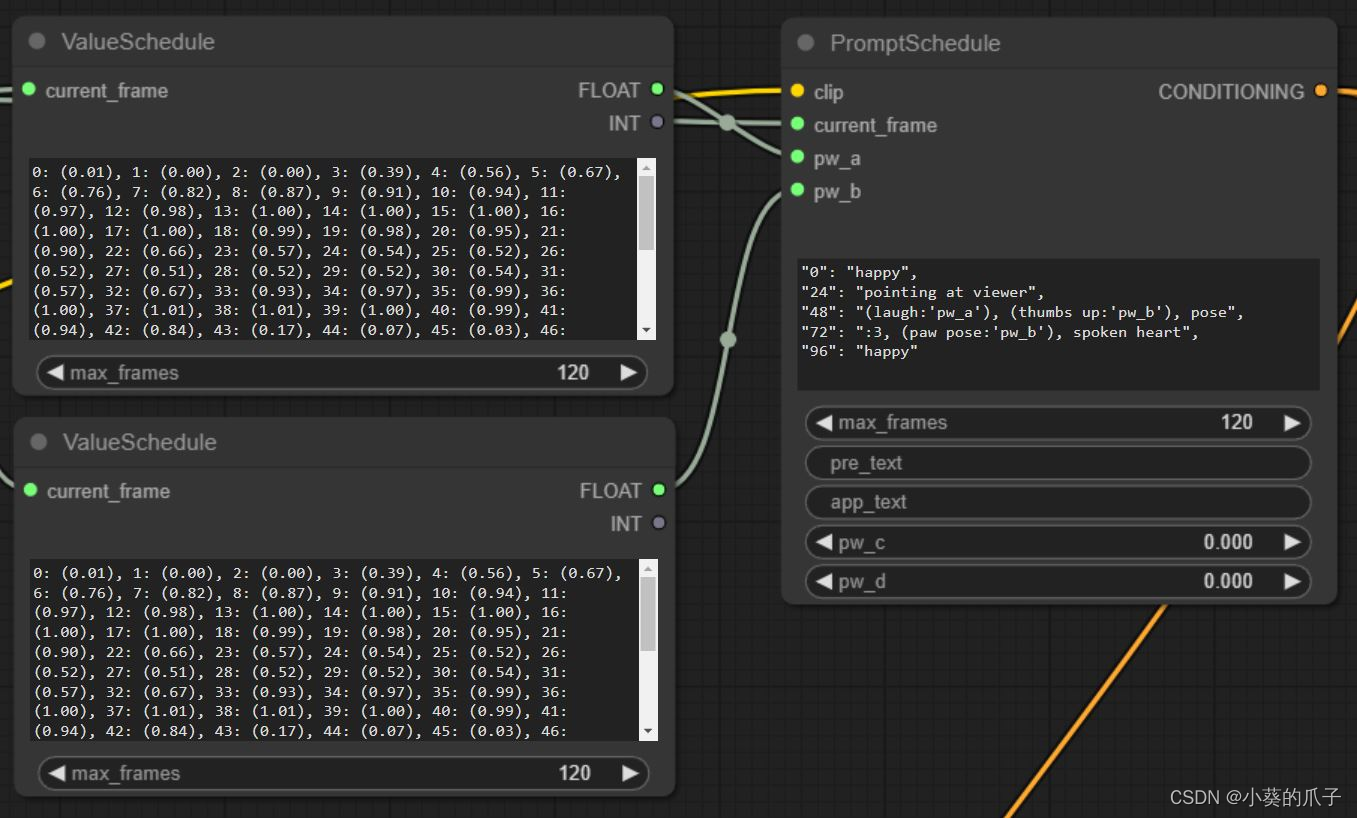The image size is (1357, 818).
Task: Collapse the PromptSchedule node via its grey dot
Action: 806,43
